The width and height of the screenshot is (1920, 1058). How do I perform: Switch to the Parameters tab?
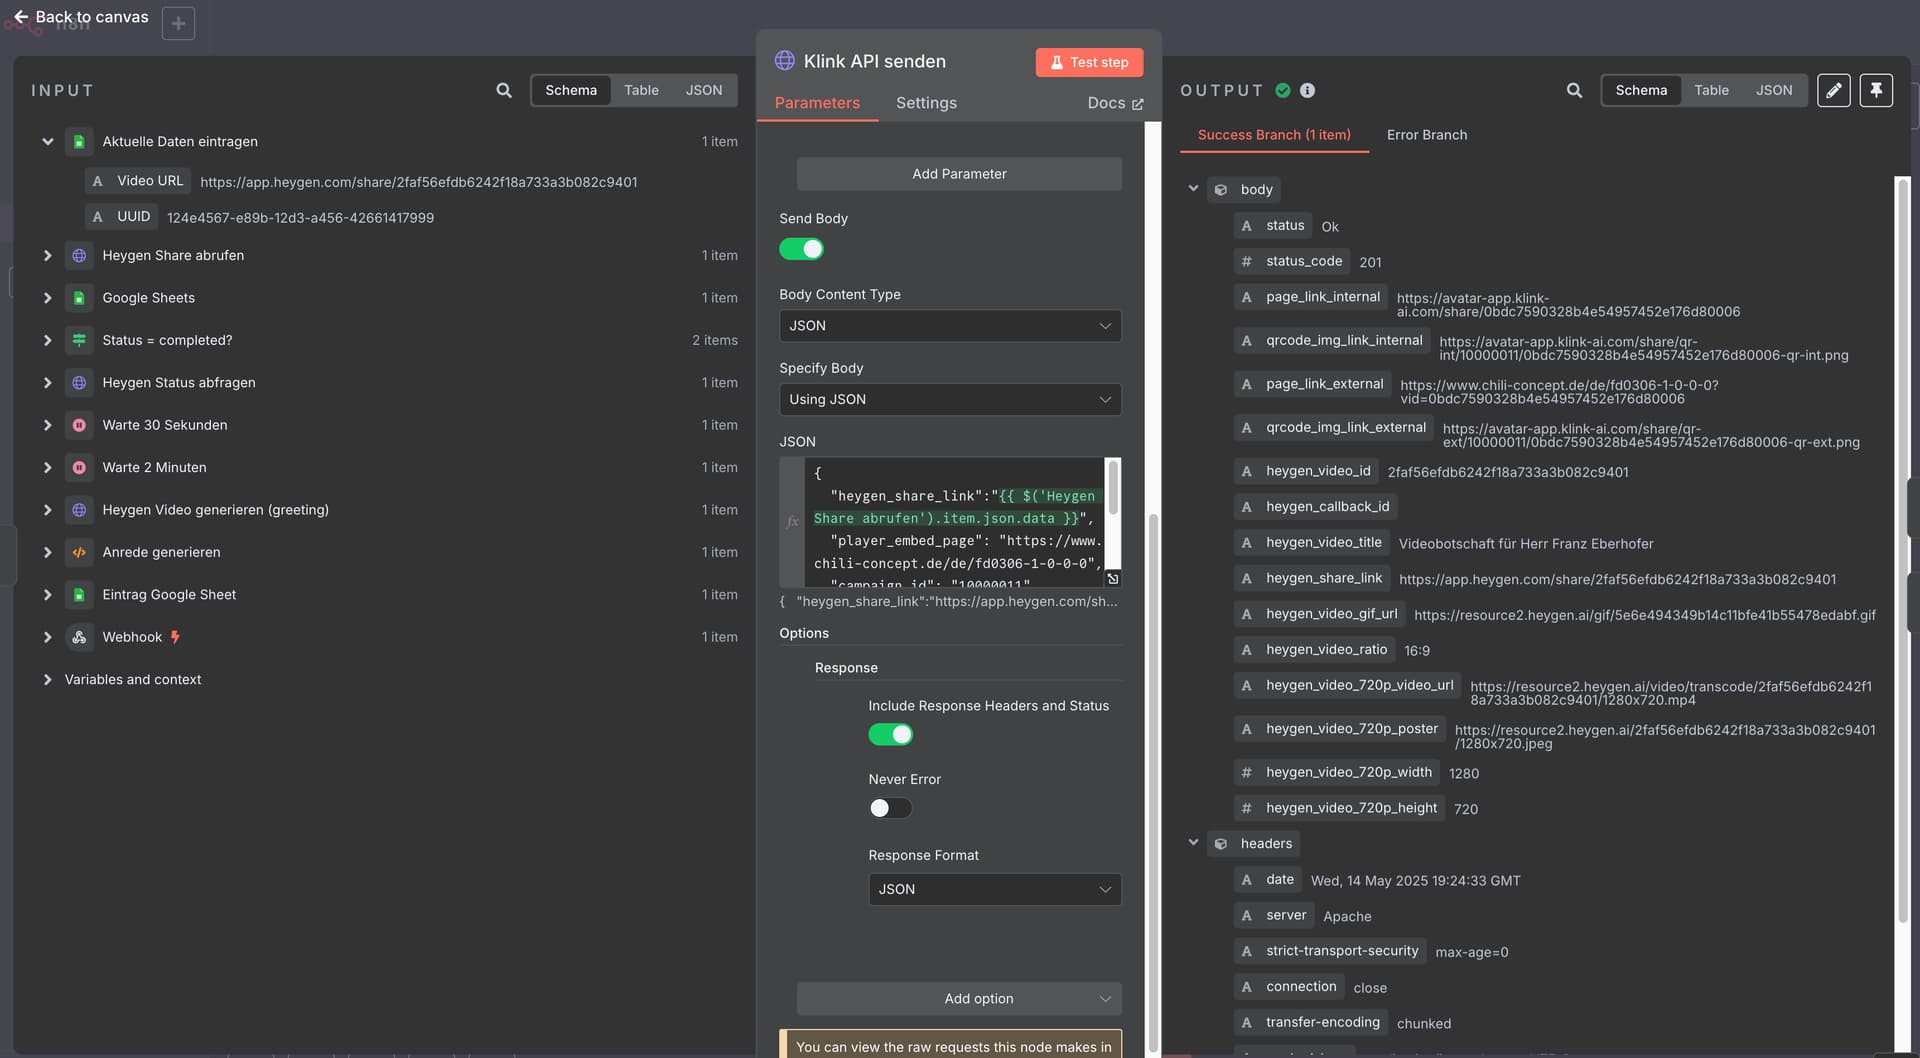click(817, 103)
